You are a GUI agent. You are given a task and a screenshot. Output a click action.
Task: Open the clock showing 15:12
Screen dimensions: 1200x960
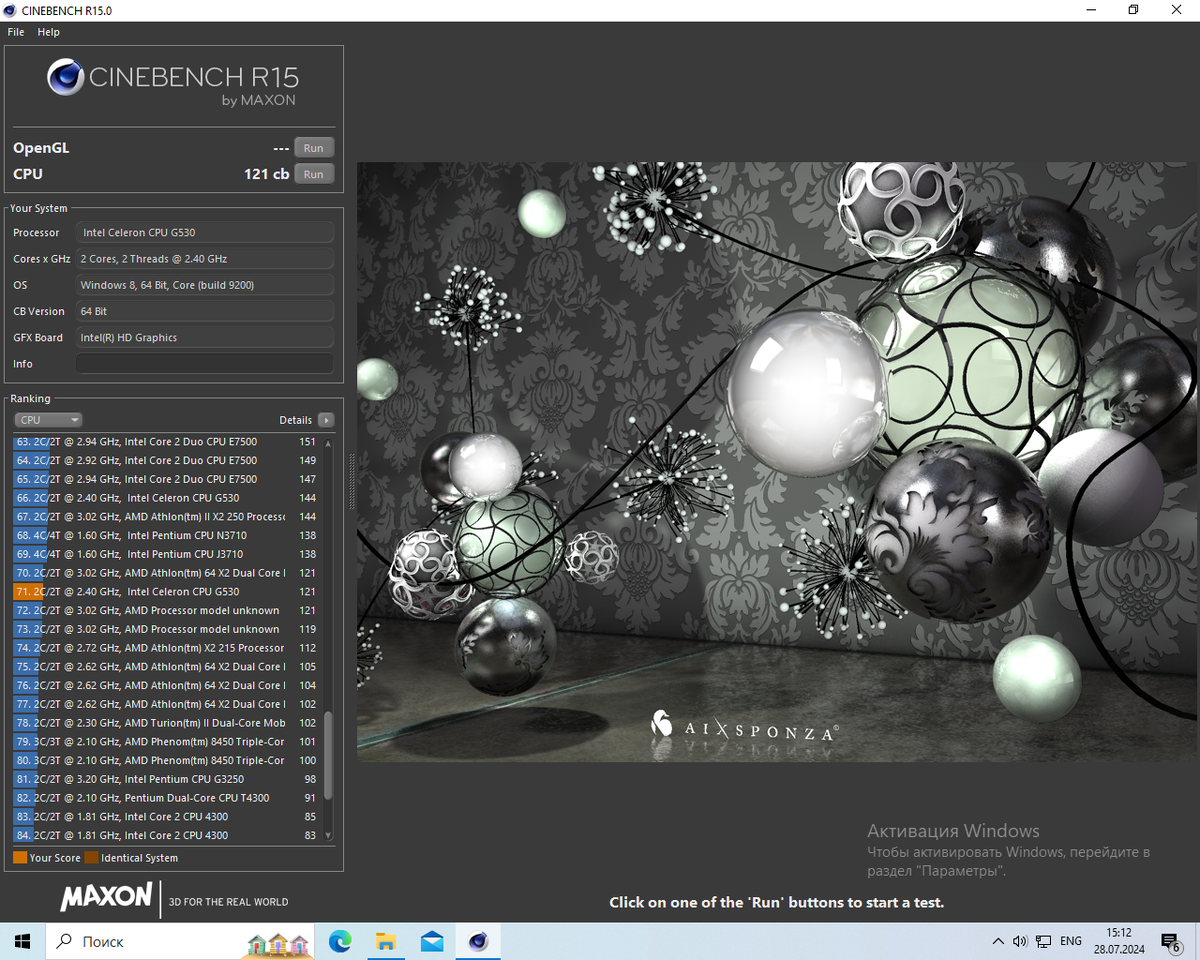click(1119, 941)
